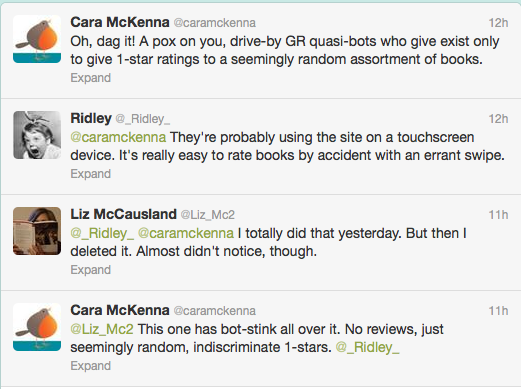The image size is (521, 389).
Task: Expand Liz McCausland's tweet
Action: click(x=90, y=270)
